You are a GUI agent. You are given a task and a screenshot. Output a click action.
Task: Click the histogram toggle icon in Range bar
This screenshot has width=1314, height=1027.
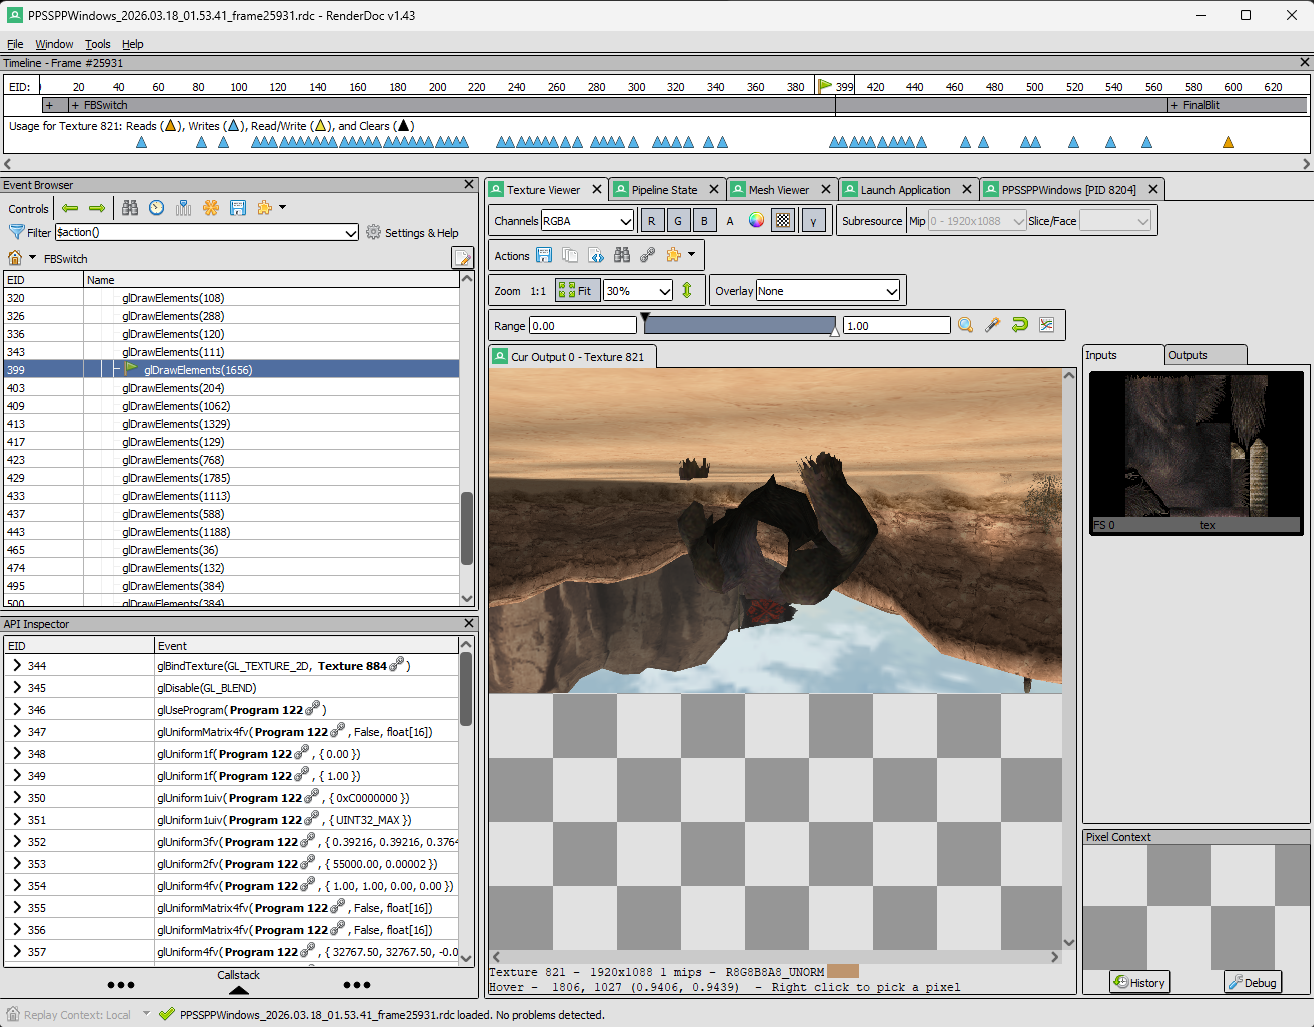click(1046, 325)
